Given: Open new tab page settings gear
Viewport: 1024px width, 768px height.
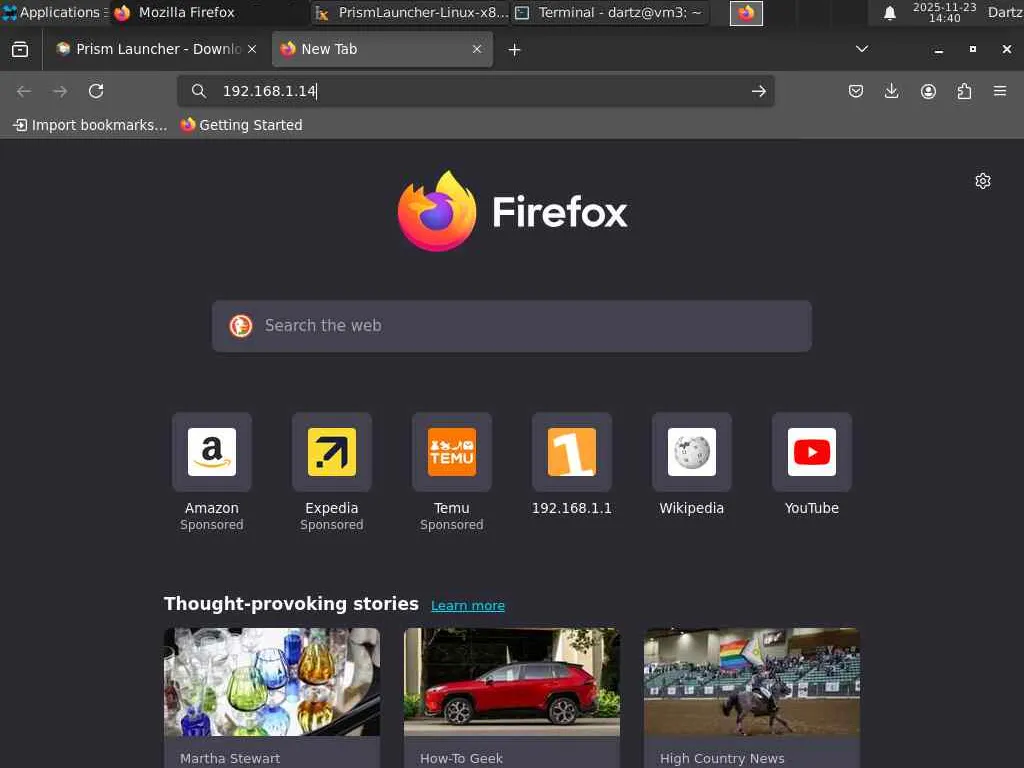Looking at the screenshot, I should point(983,181).
